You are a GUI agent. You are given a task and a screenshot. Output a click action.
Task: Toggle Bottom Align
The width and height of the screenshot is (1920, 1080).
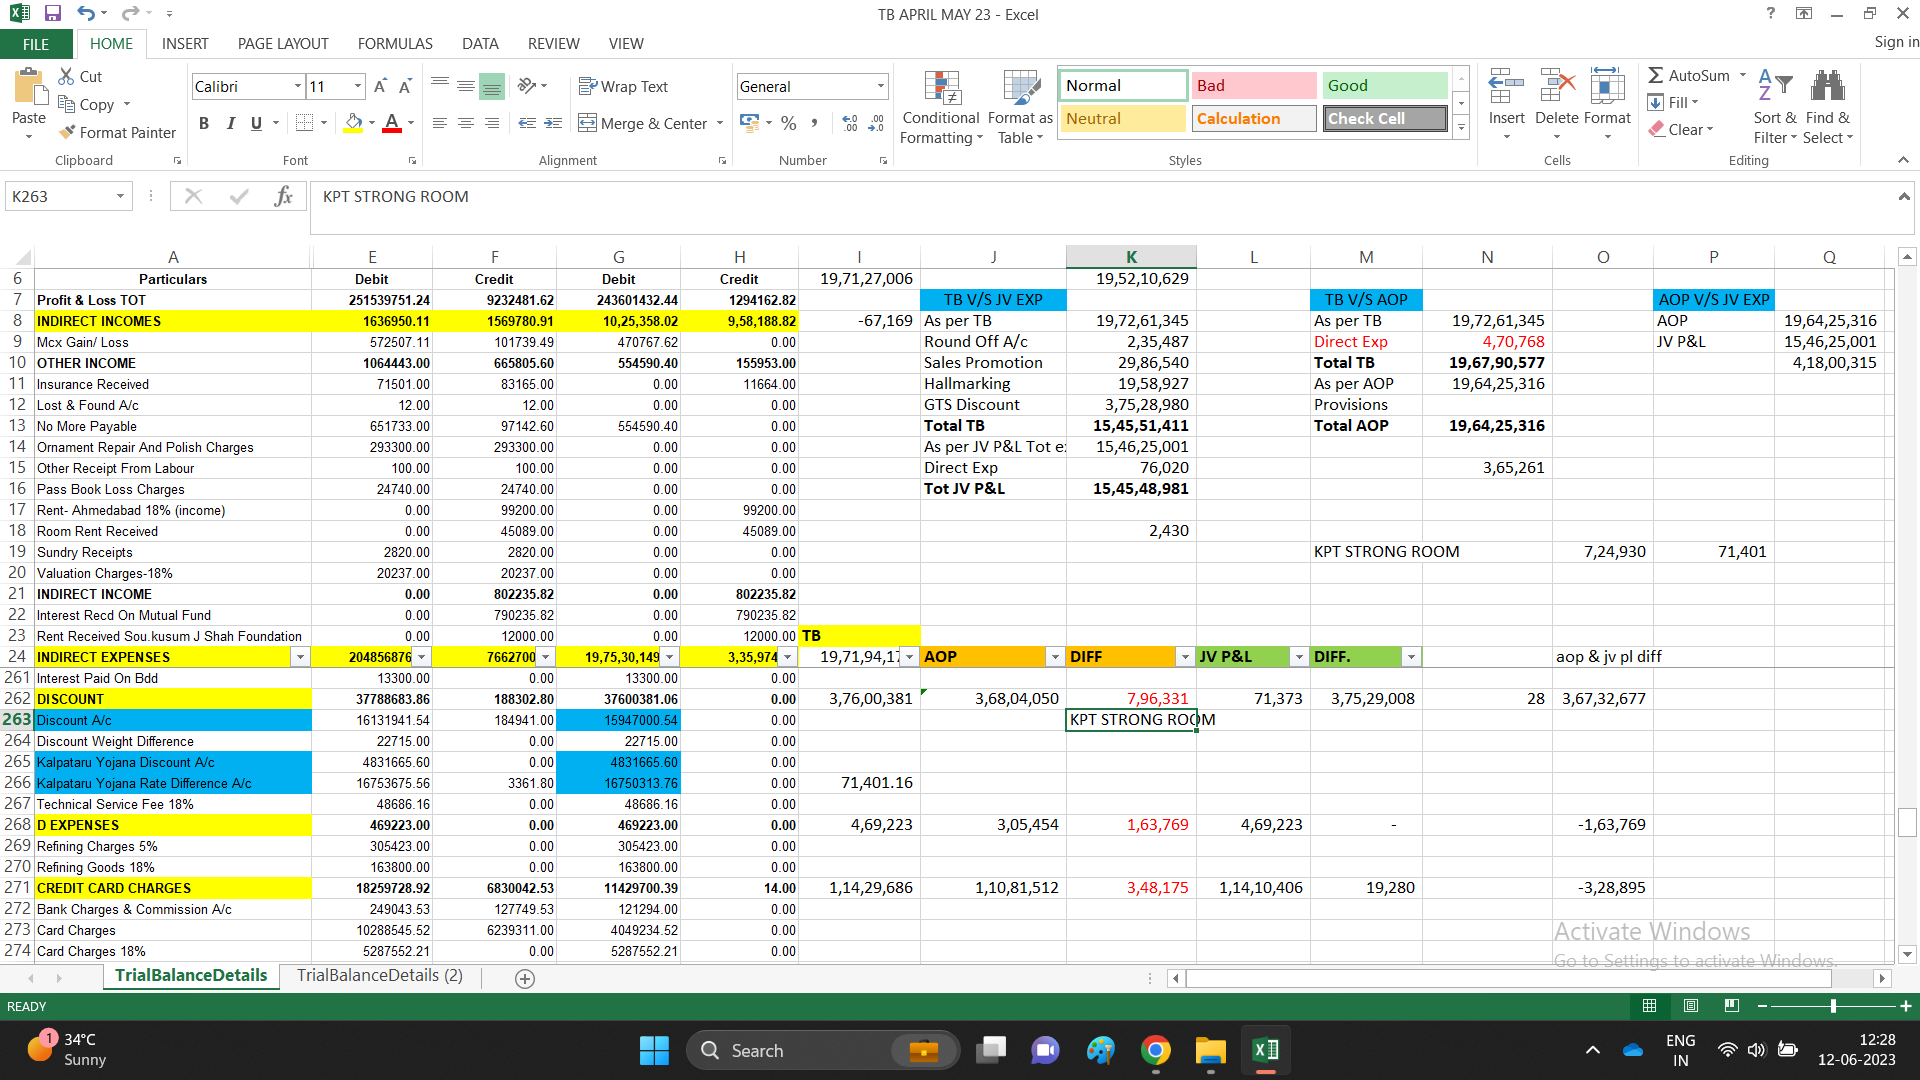[x=491, y=87]
